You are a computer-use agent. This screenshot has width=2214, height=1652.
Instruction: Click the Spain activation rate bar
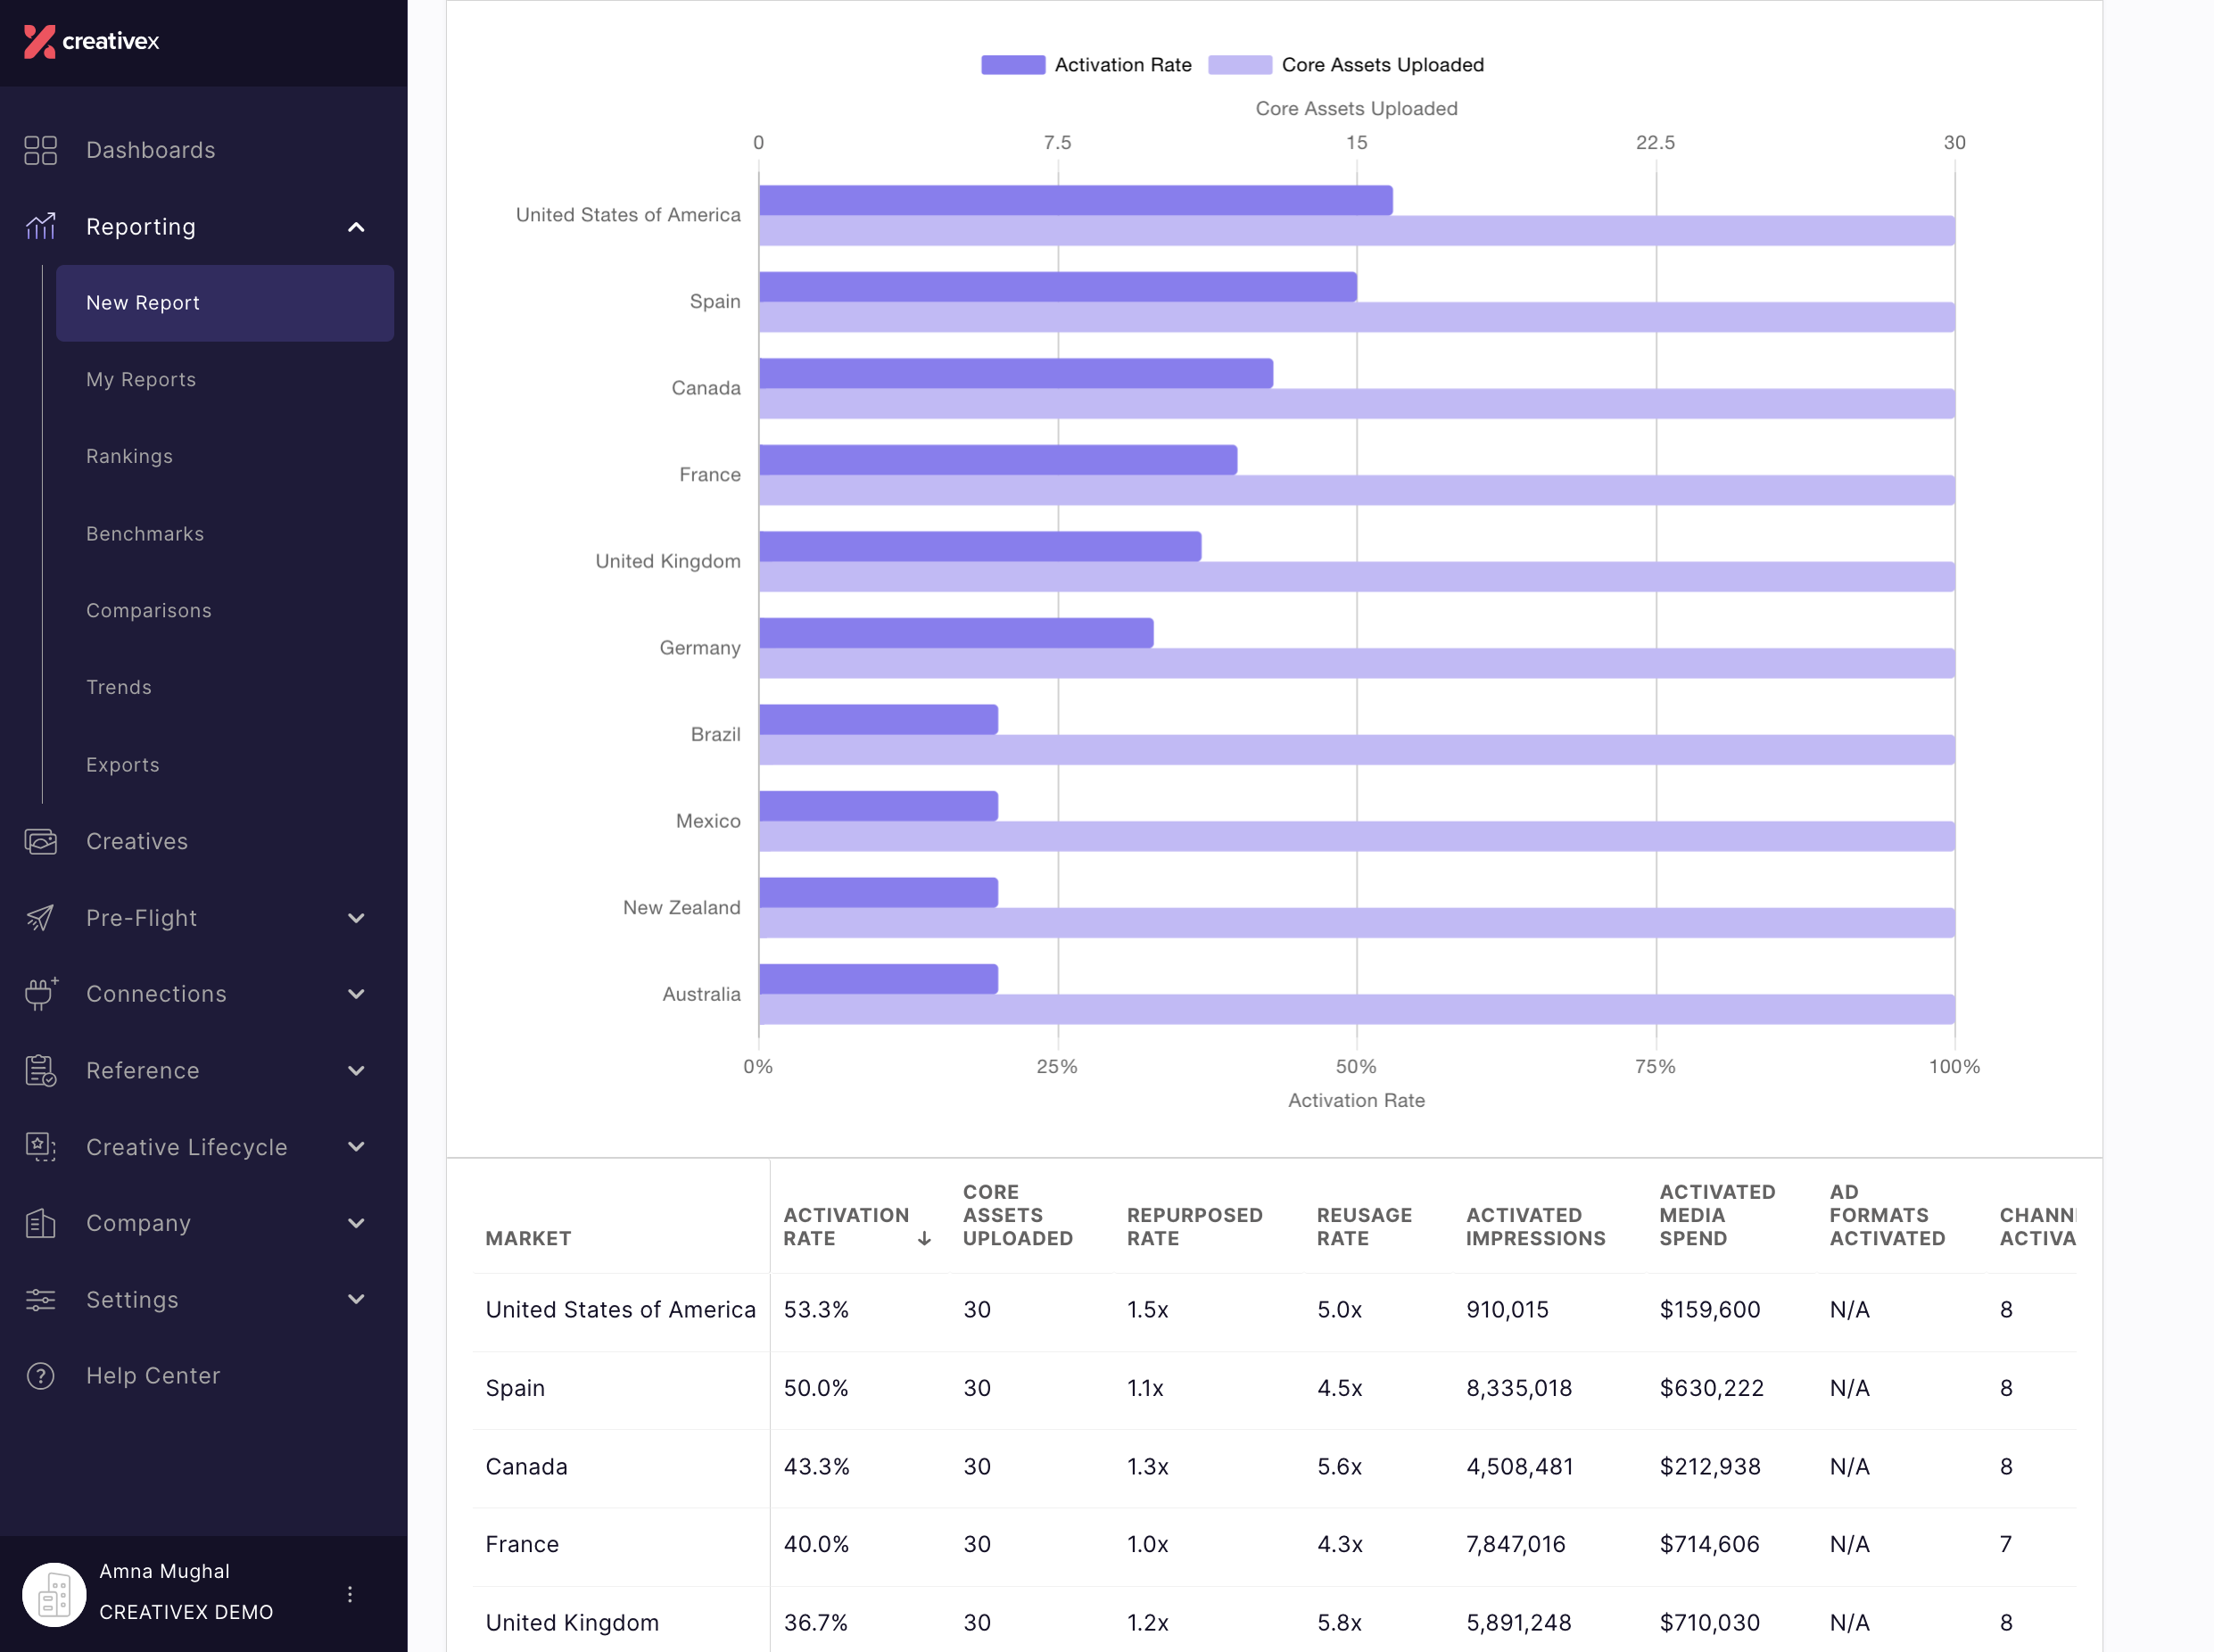pyautogui.click(x=1058, y=287)
